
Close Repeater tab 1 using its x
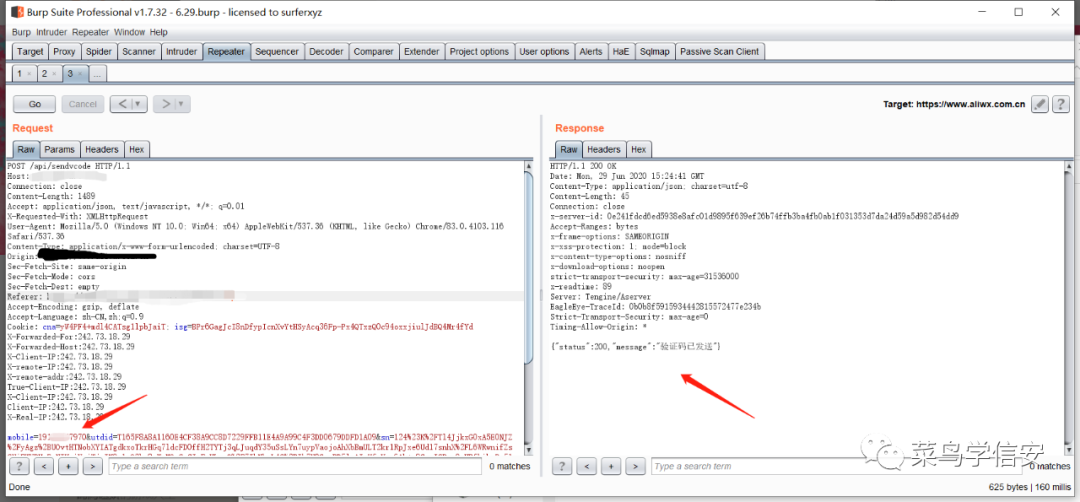[29, 74]
